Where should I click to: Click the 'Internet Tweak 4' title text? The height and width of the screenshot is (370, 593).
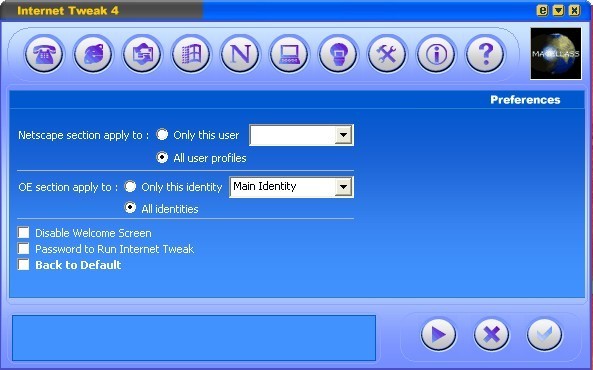pos(68,10)
